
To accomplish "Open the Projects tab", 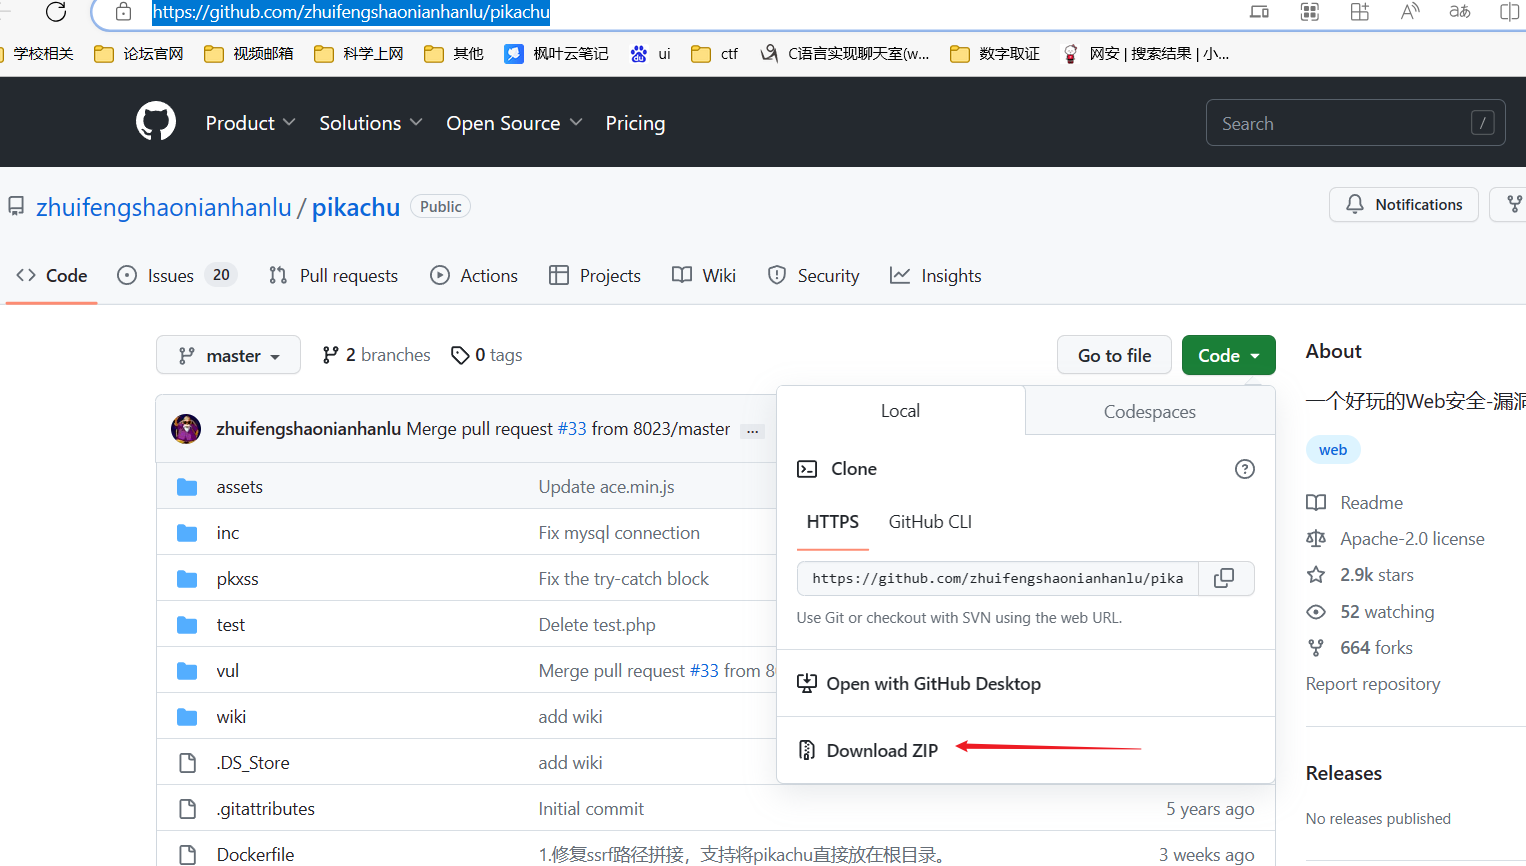I will [595, 276].
